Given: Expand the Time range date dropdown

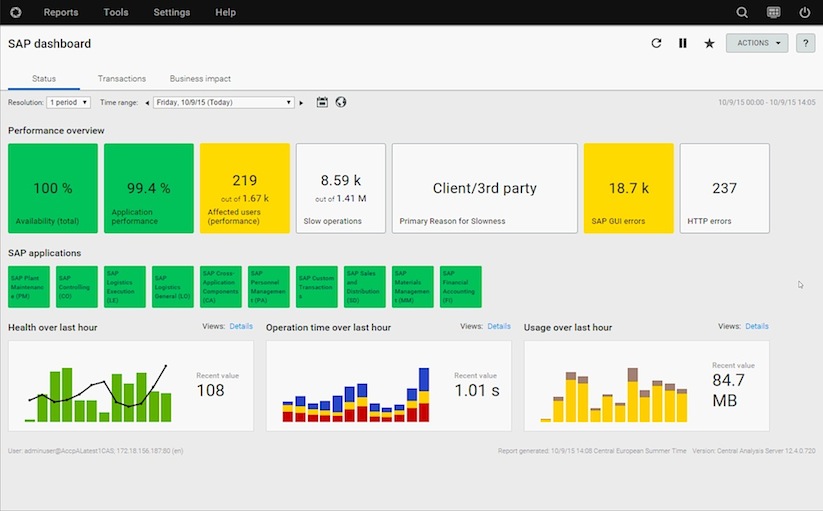Looking at the screenshot, I should 224,102.
